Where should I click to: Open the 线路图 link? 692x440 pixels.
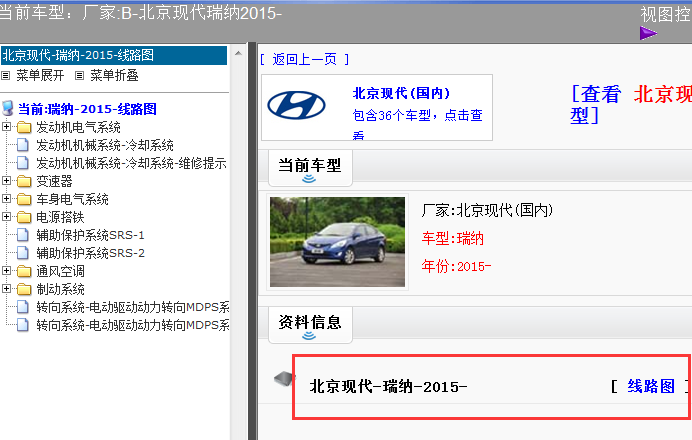click(x=651, y=386)
